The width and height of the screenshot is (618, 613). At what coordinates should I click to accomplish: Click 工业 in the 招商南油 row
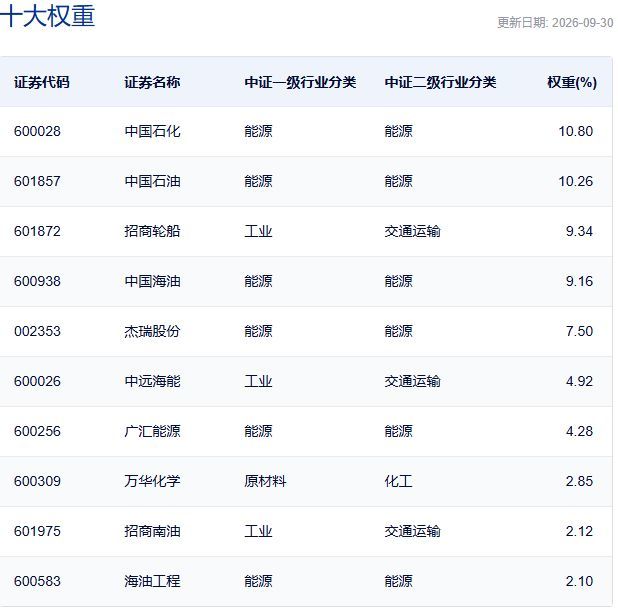[258, 531]
